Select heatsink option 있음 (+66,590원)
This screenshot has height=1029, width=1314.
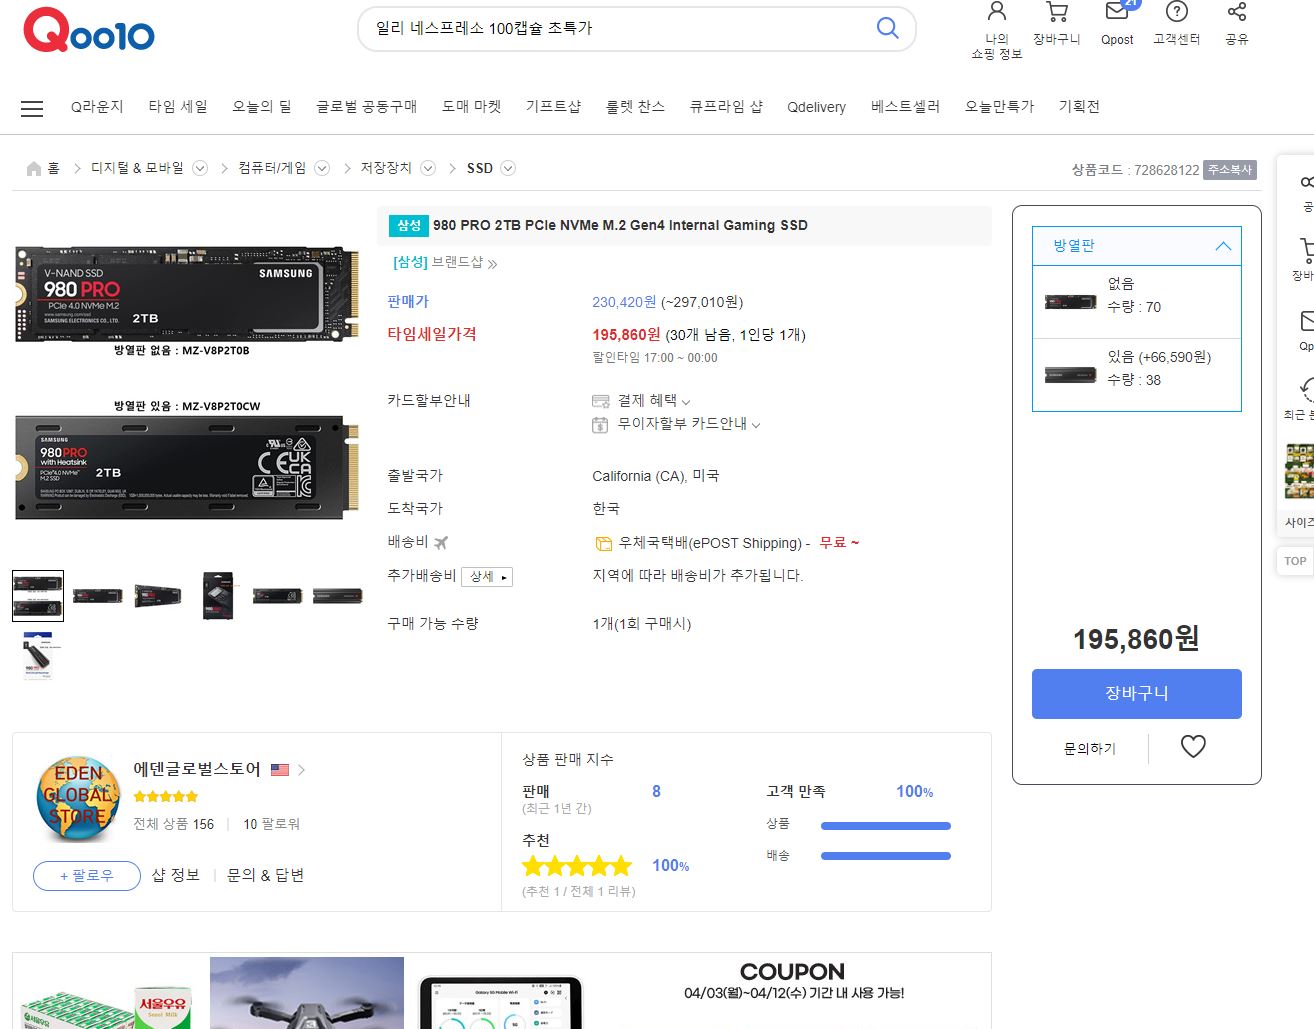[1136, 374]
